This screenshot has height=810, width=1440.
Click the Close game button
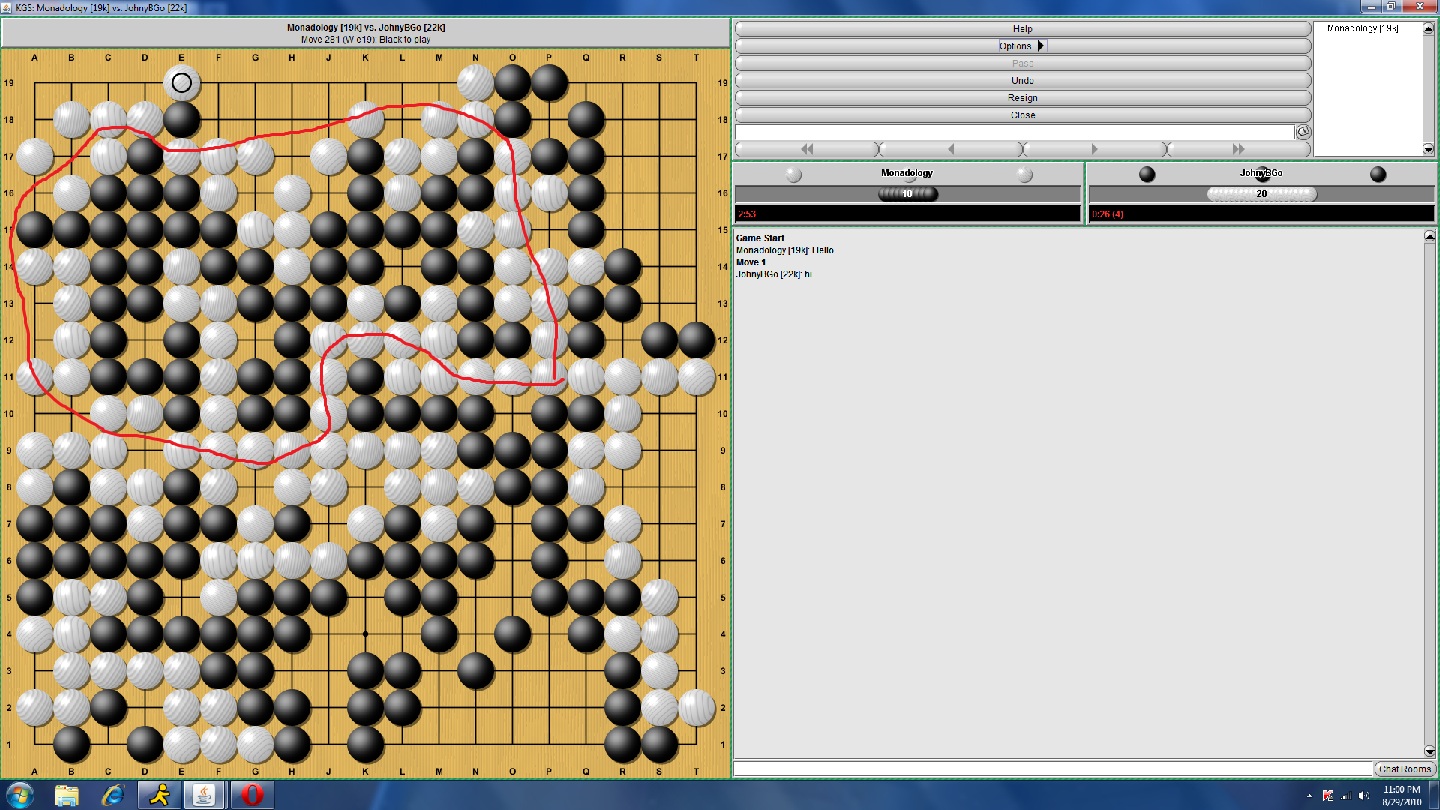point(1022,115)
